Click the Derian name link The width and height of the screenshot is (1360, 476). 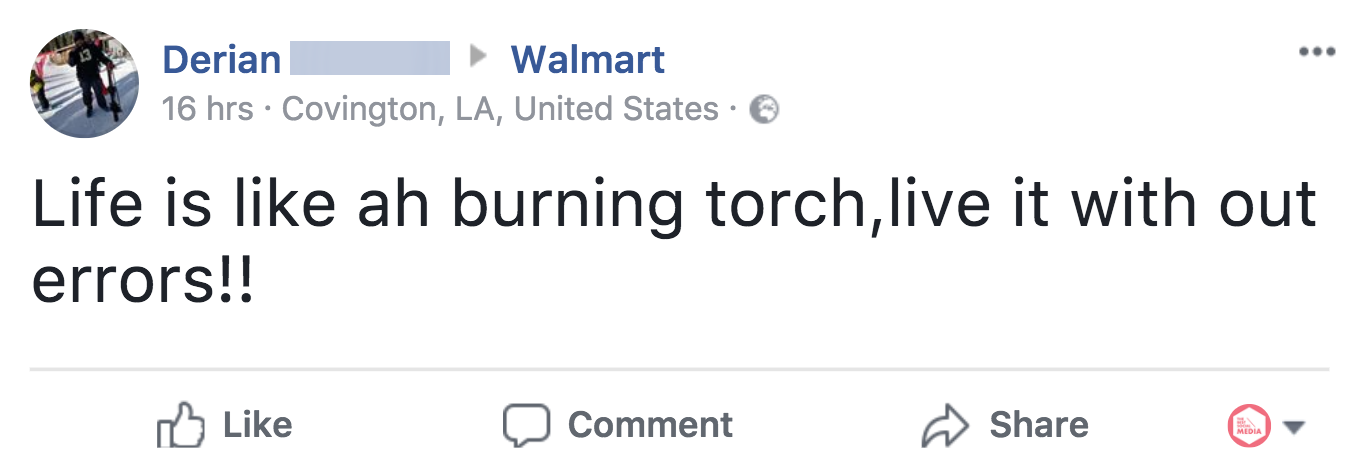point(221,60)
